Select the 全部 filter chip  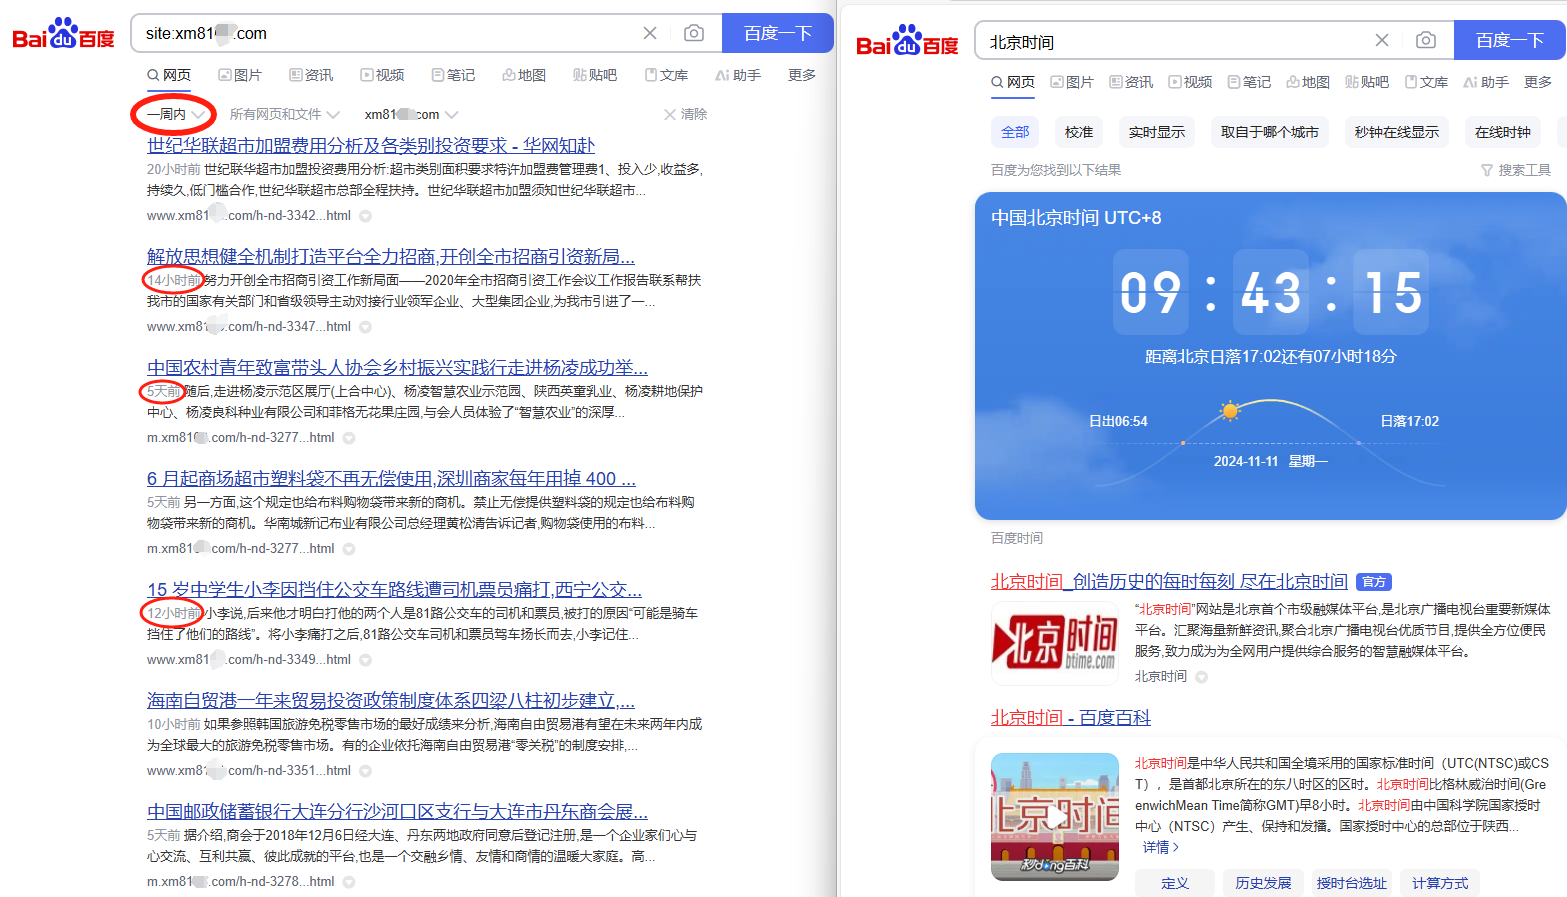coord(1015,132)
